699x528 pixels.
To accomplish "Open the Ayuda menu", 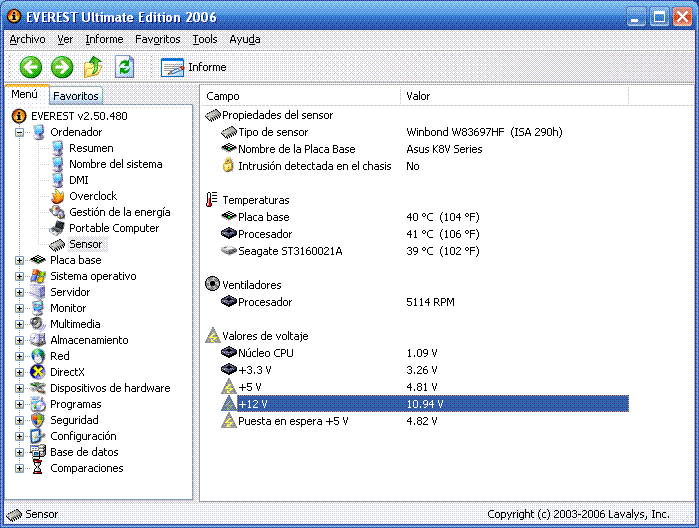I will point(245,39).
